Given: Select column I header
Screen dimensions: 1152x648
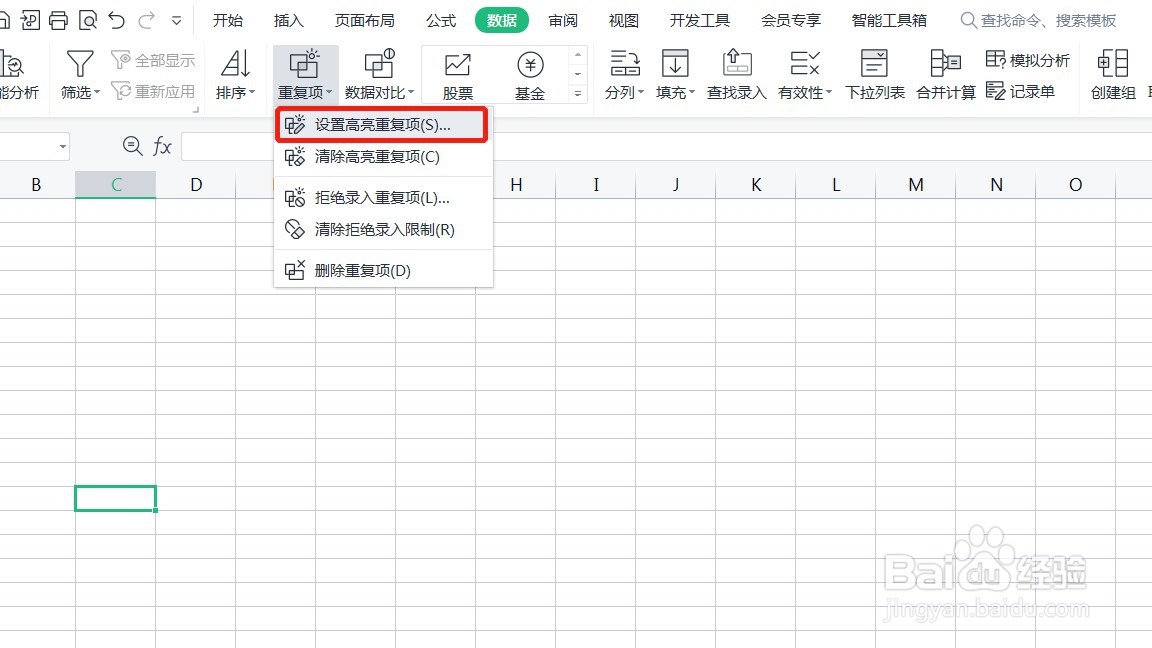Looking at the screenshot, I should coord(596,185).
